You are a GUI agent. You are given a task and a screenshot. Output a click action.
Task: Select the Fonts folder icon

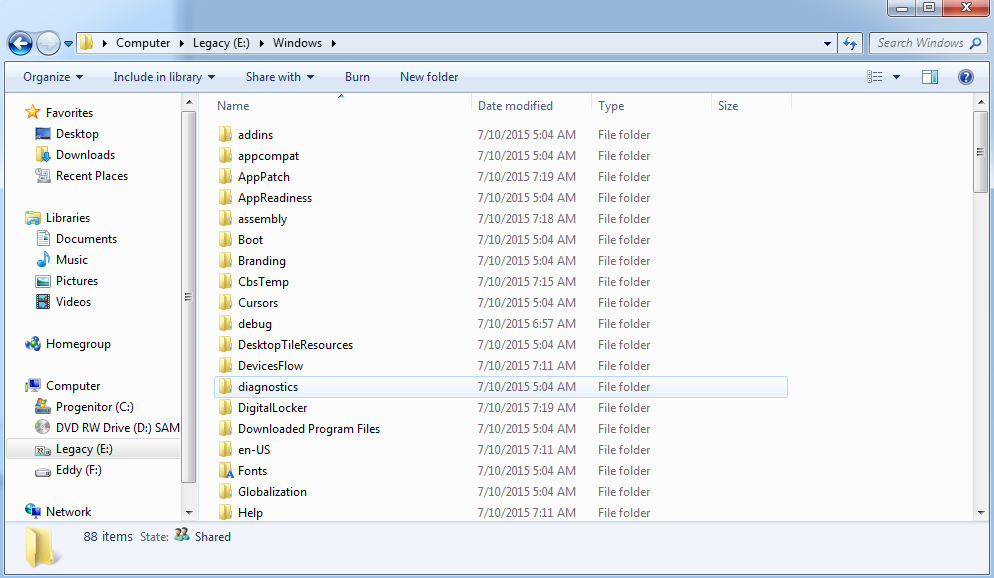(226, 470)
